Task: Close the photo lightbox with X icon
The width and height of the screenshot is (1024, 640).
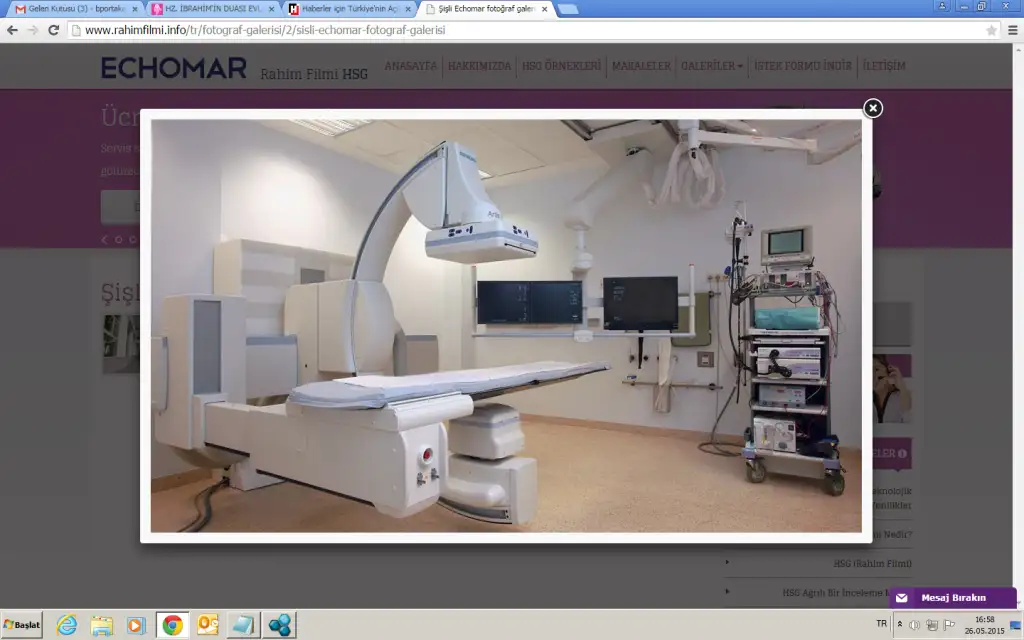Action: (873, 108)
